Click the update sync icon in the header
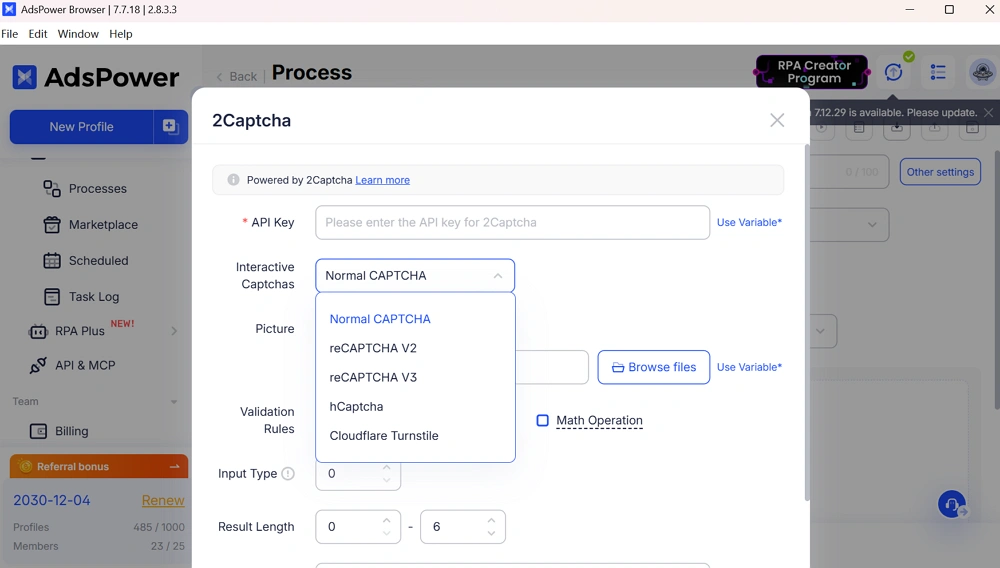The image size is (1000, 568). click(893, 72)
